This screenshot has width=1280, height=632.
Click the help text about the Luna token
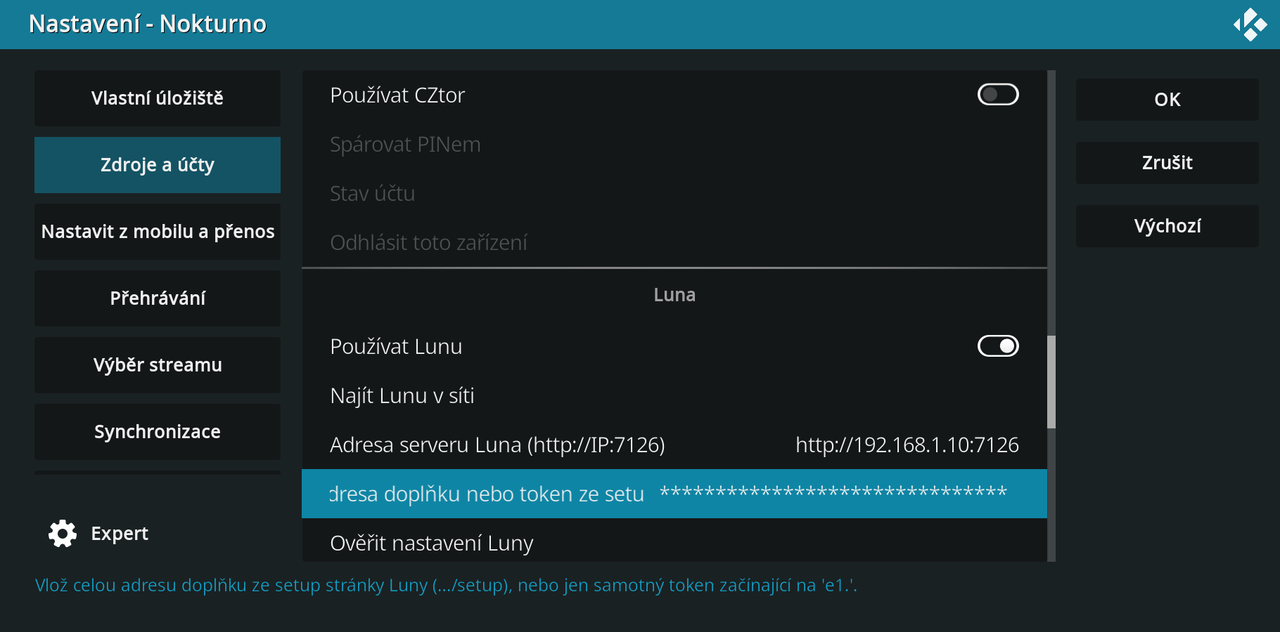446,586
